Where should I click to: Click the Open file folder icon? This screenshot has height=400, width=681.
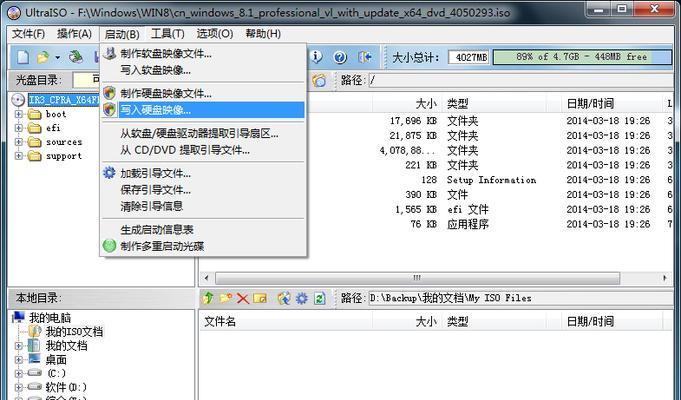point(43,57)
